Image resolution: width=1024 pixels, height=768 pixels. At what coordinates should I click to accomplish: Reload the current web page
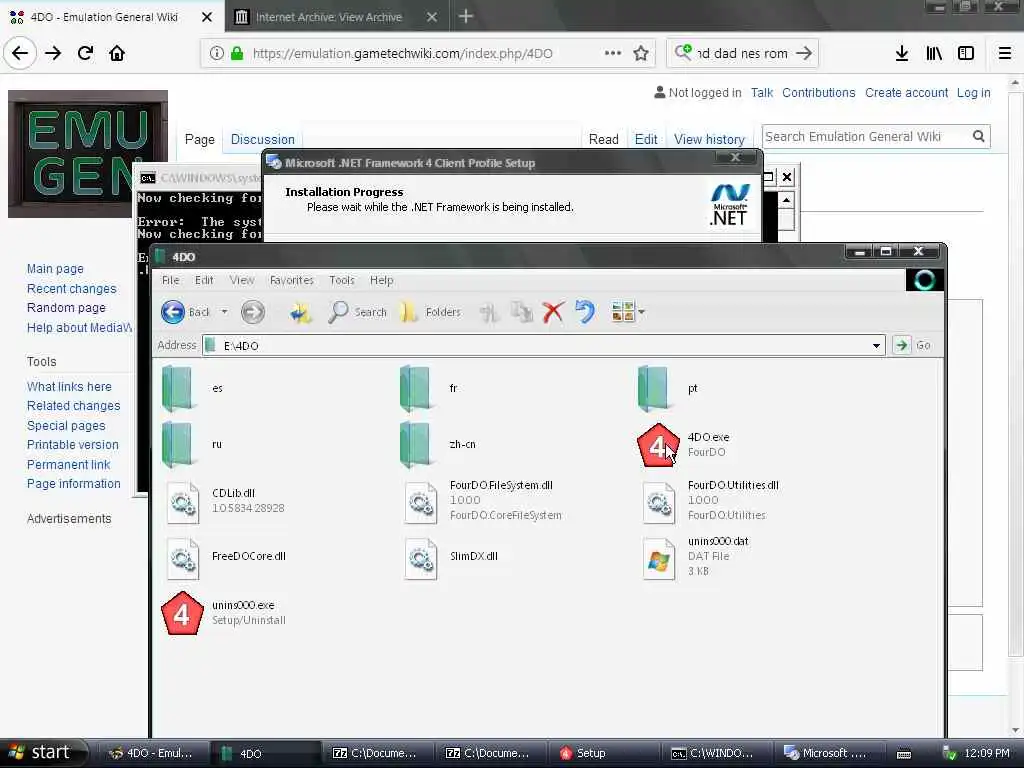85,54
